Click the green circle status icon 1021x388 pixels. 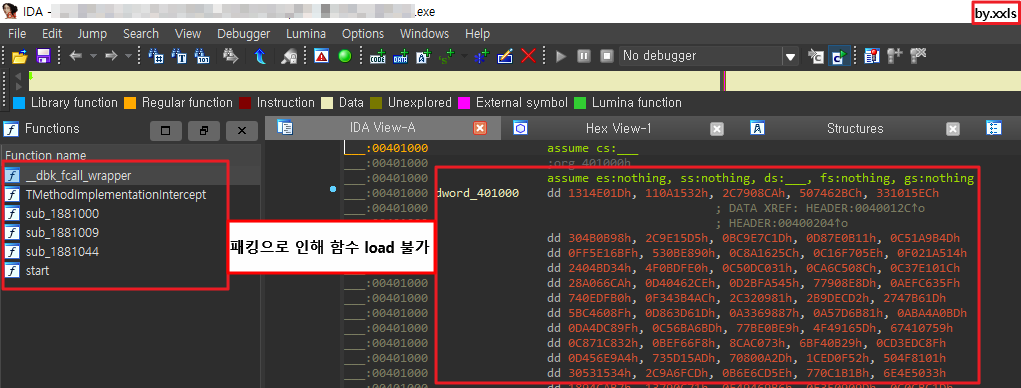pos(345,56)
